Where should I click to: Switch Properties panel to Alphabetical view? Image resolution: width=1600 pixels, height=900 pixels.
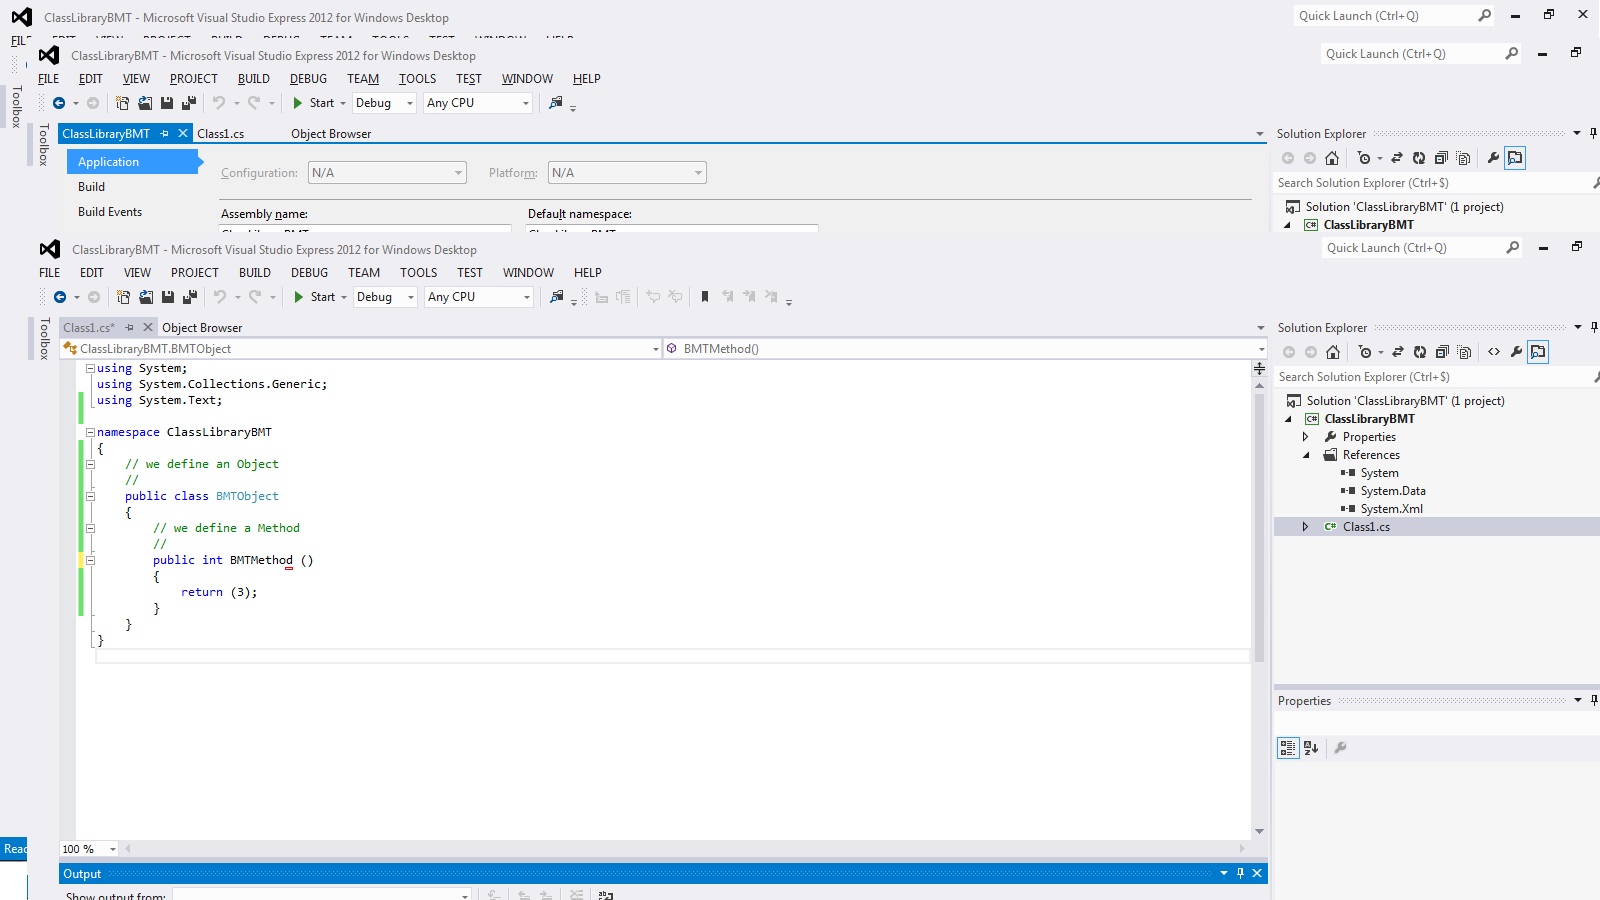[1311, 748]
